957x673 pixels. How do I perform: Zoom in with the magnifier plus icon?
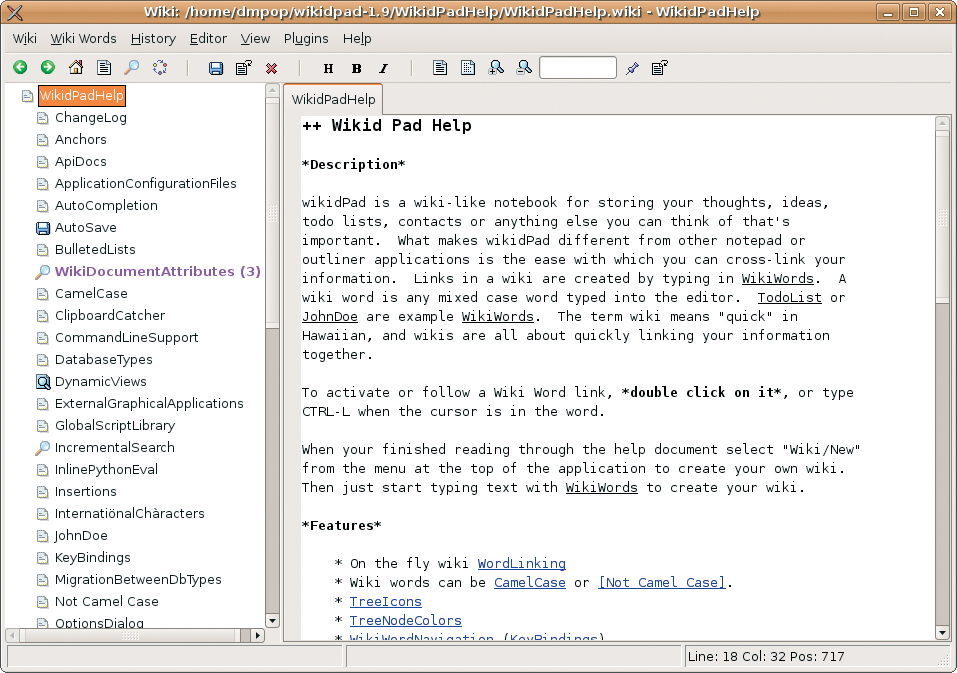[496, 68]
